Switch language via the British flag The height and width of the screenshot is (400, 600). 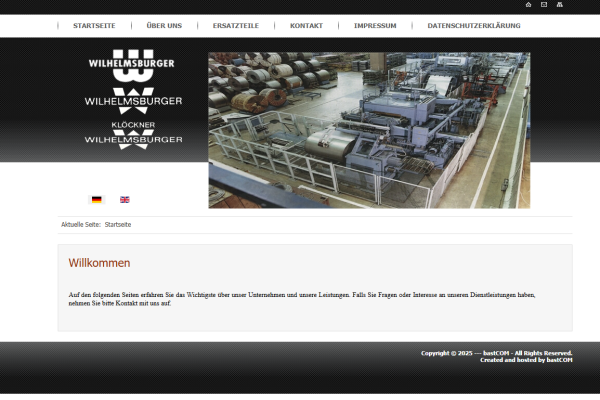pos(125,199)
